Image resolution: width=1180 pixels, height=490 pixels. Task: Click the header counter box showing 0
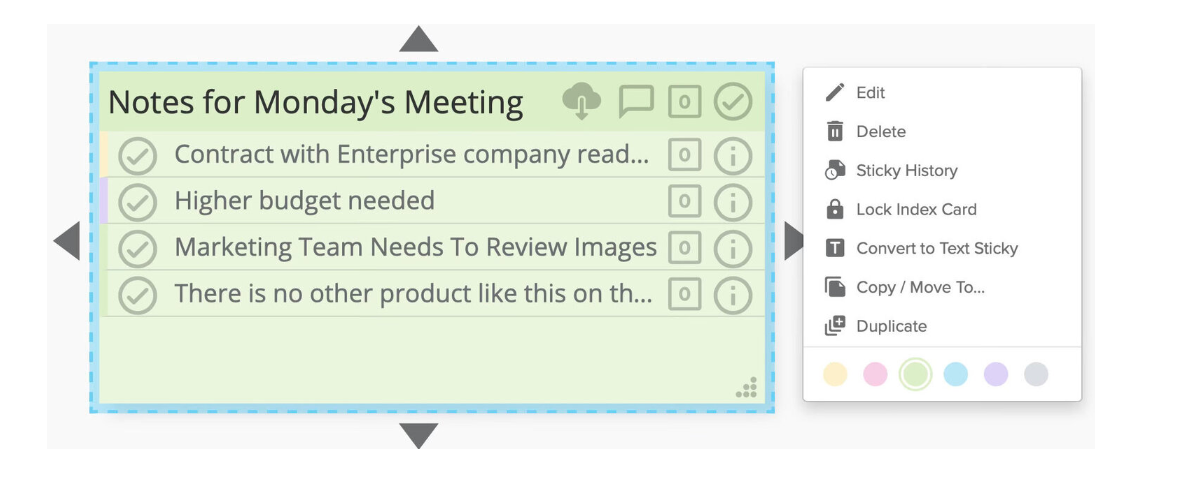click(684, 102)
